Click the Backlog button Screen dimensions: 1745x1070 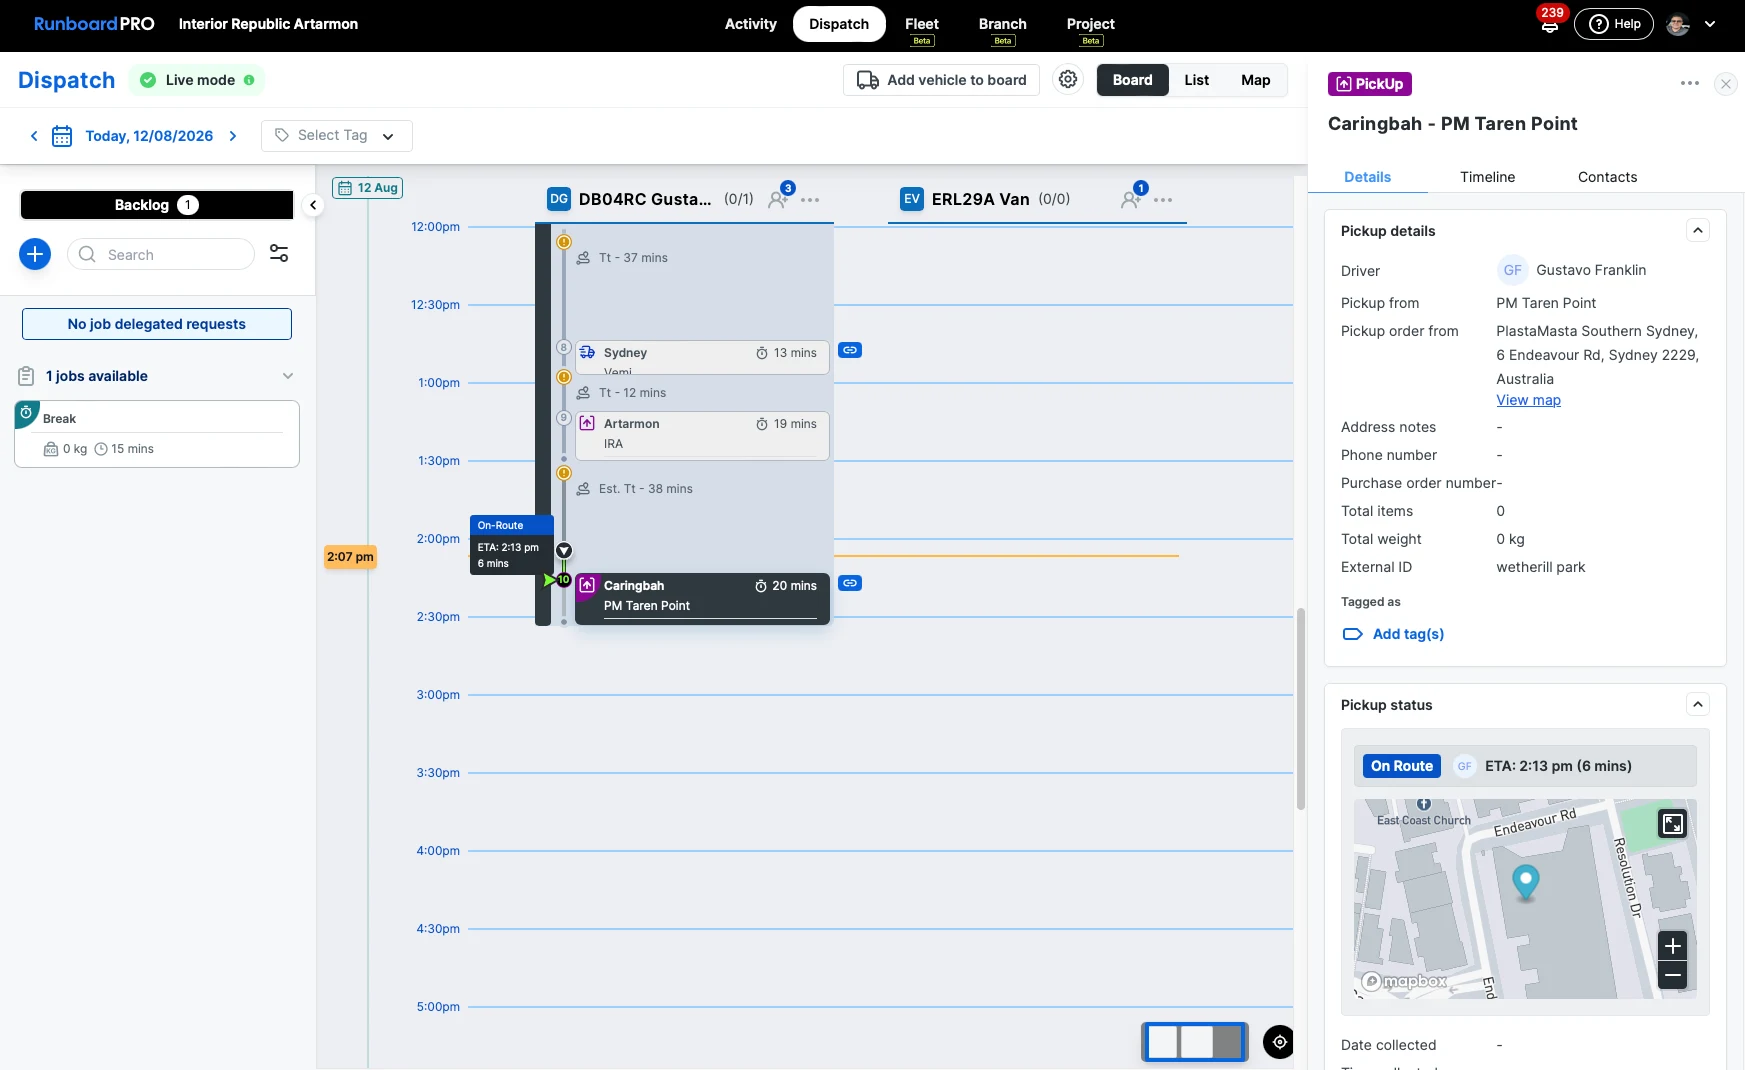[157, 205]
